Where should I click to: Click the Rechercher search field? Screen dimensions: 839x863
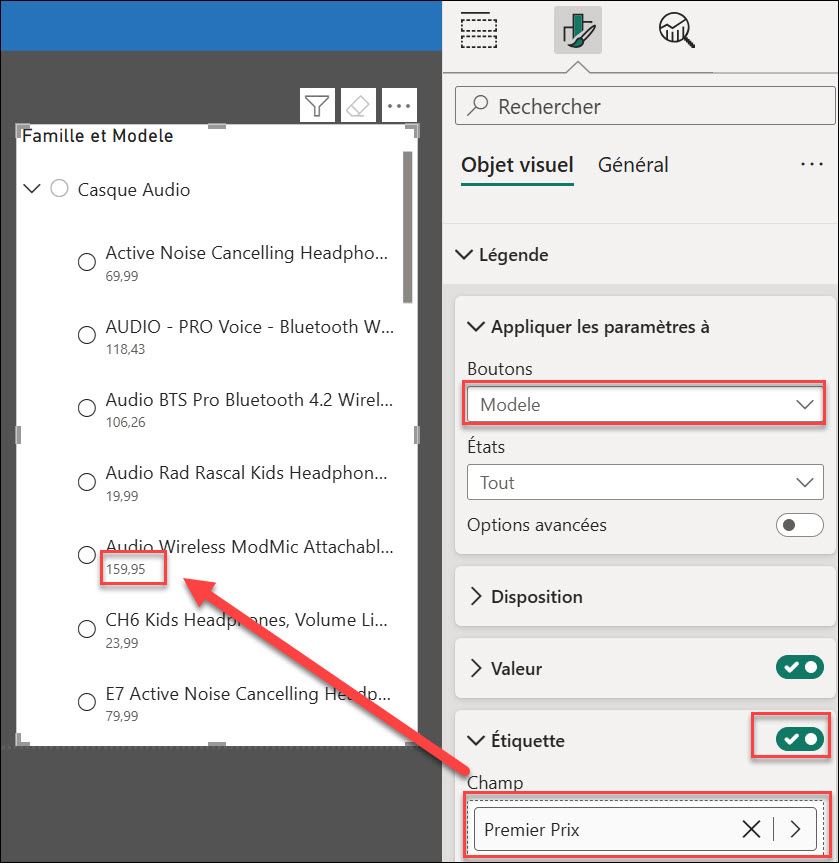click(x=645, y=106)
